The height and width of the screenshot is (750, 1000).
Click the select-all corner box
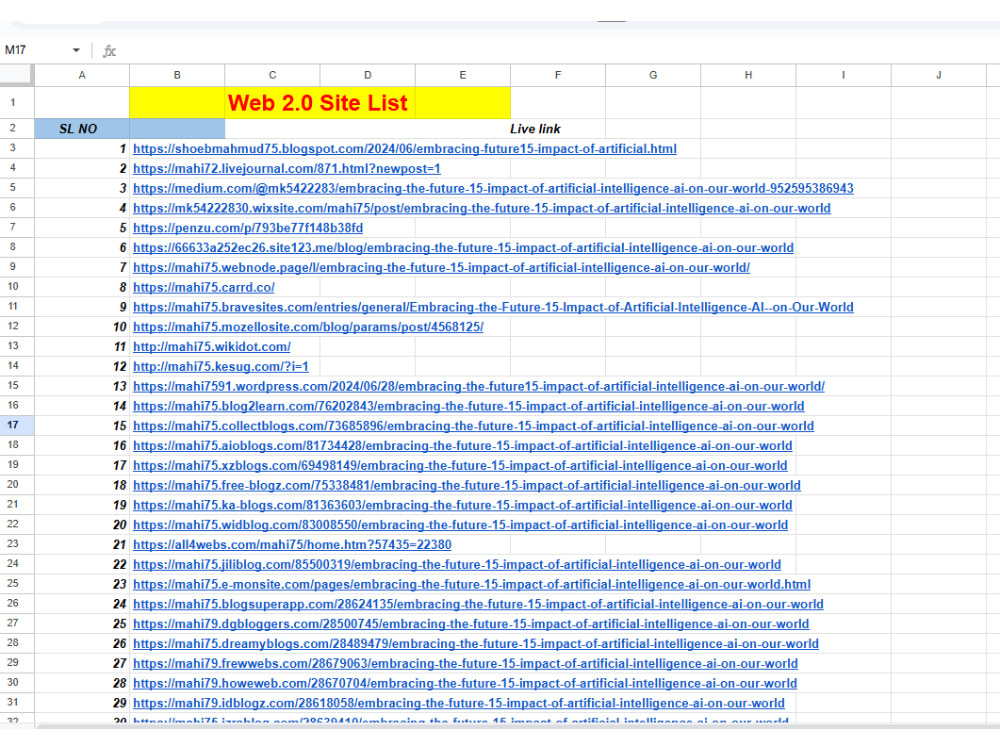[x=17, y=75]
